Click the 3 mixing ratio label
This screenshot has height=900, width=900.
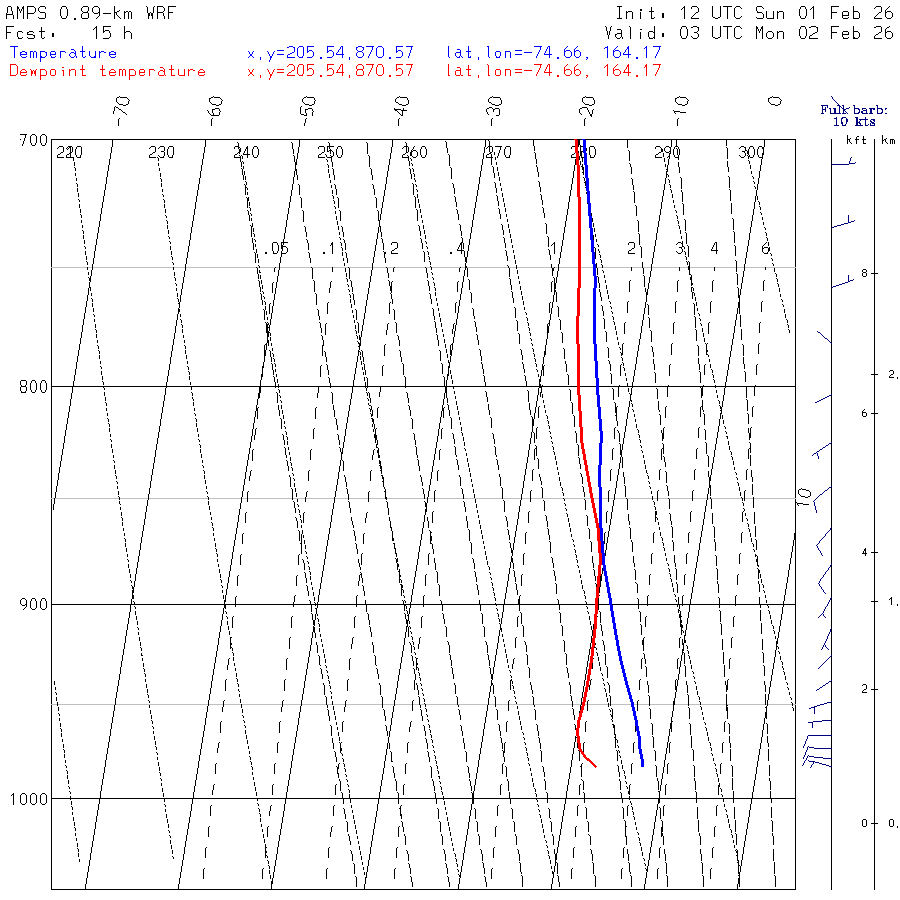(680, 249)
